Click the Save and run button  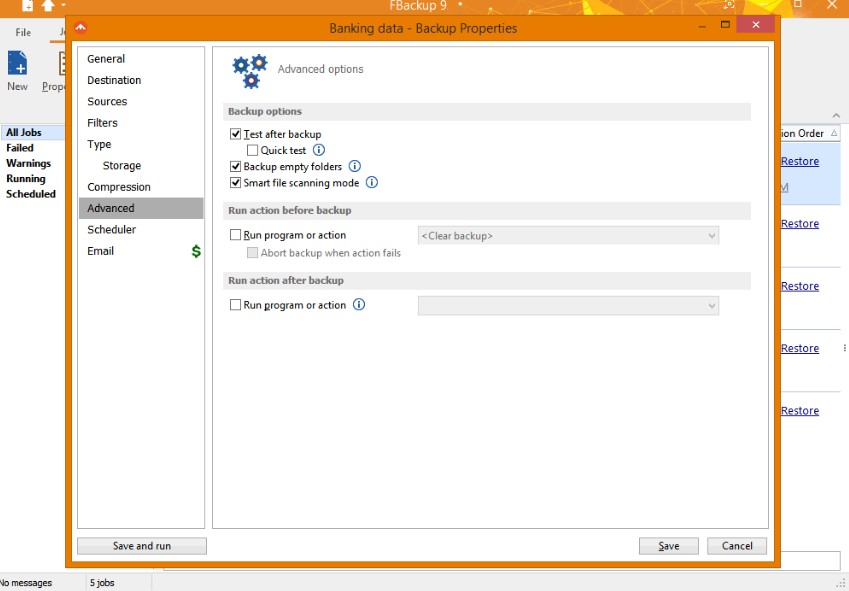click(x=141, y=545)
